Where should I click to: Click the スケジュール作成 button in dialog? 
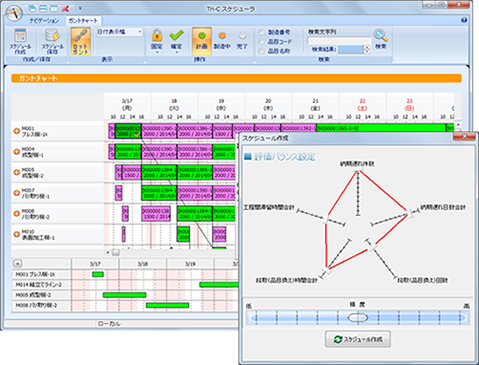358,339
